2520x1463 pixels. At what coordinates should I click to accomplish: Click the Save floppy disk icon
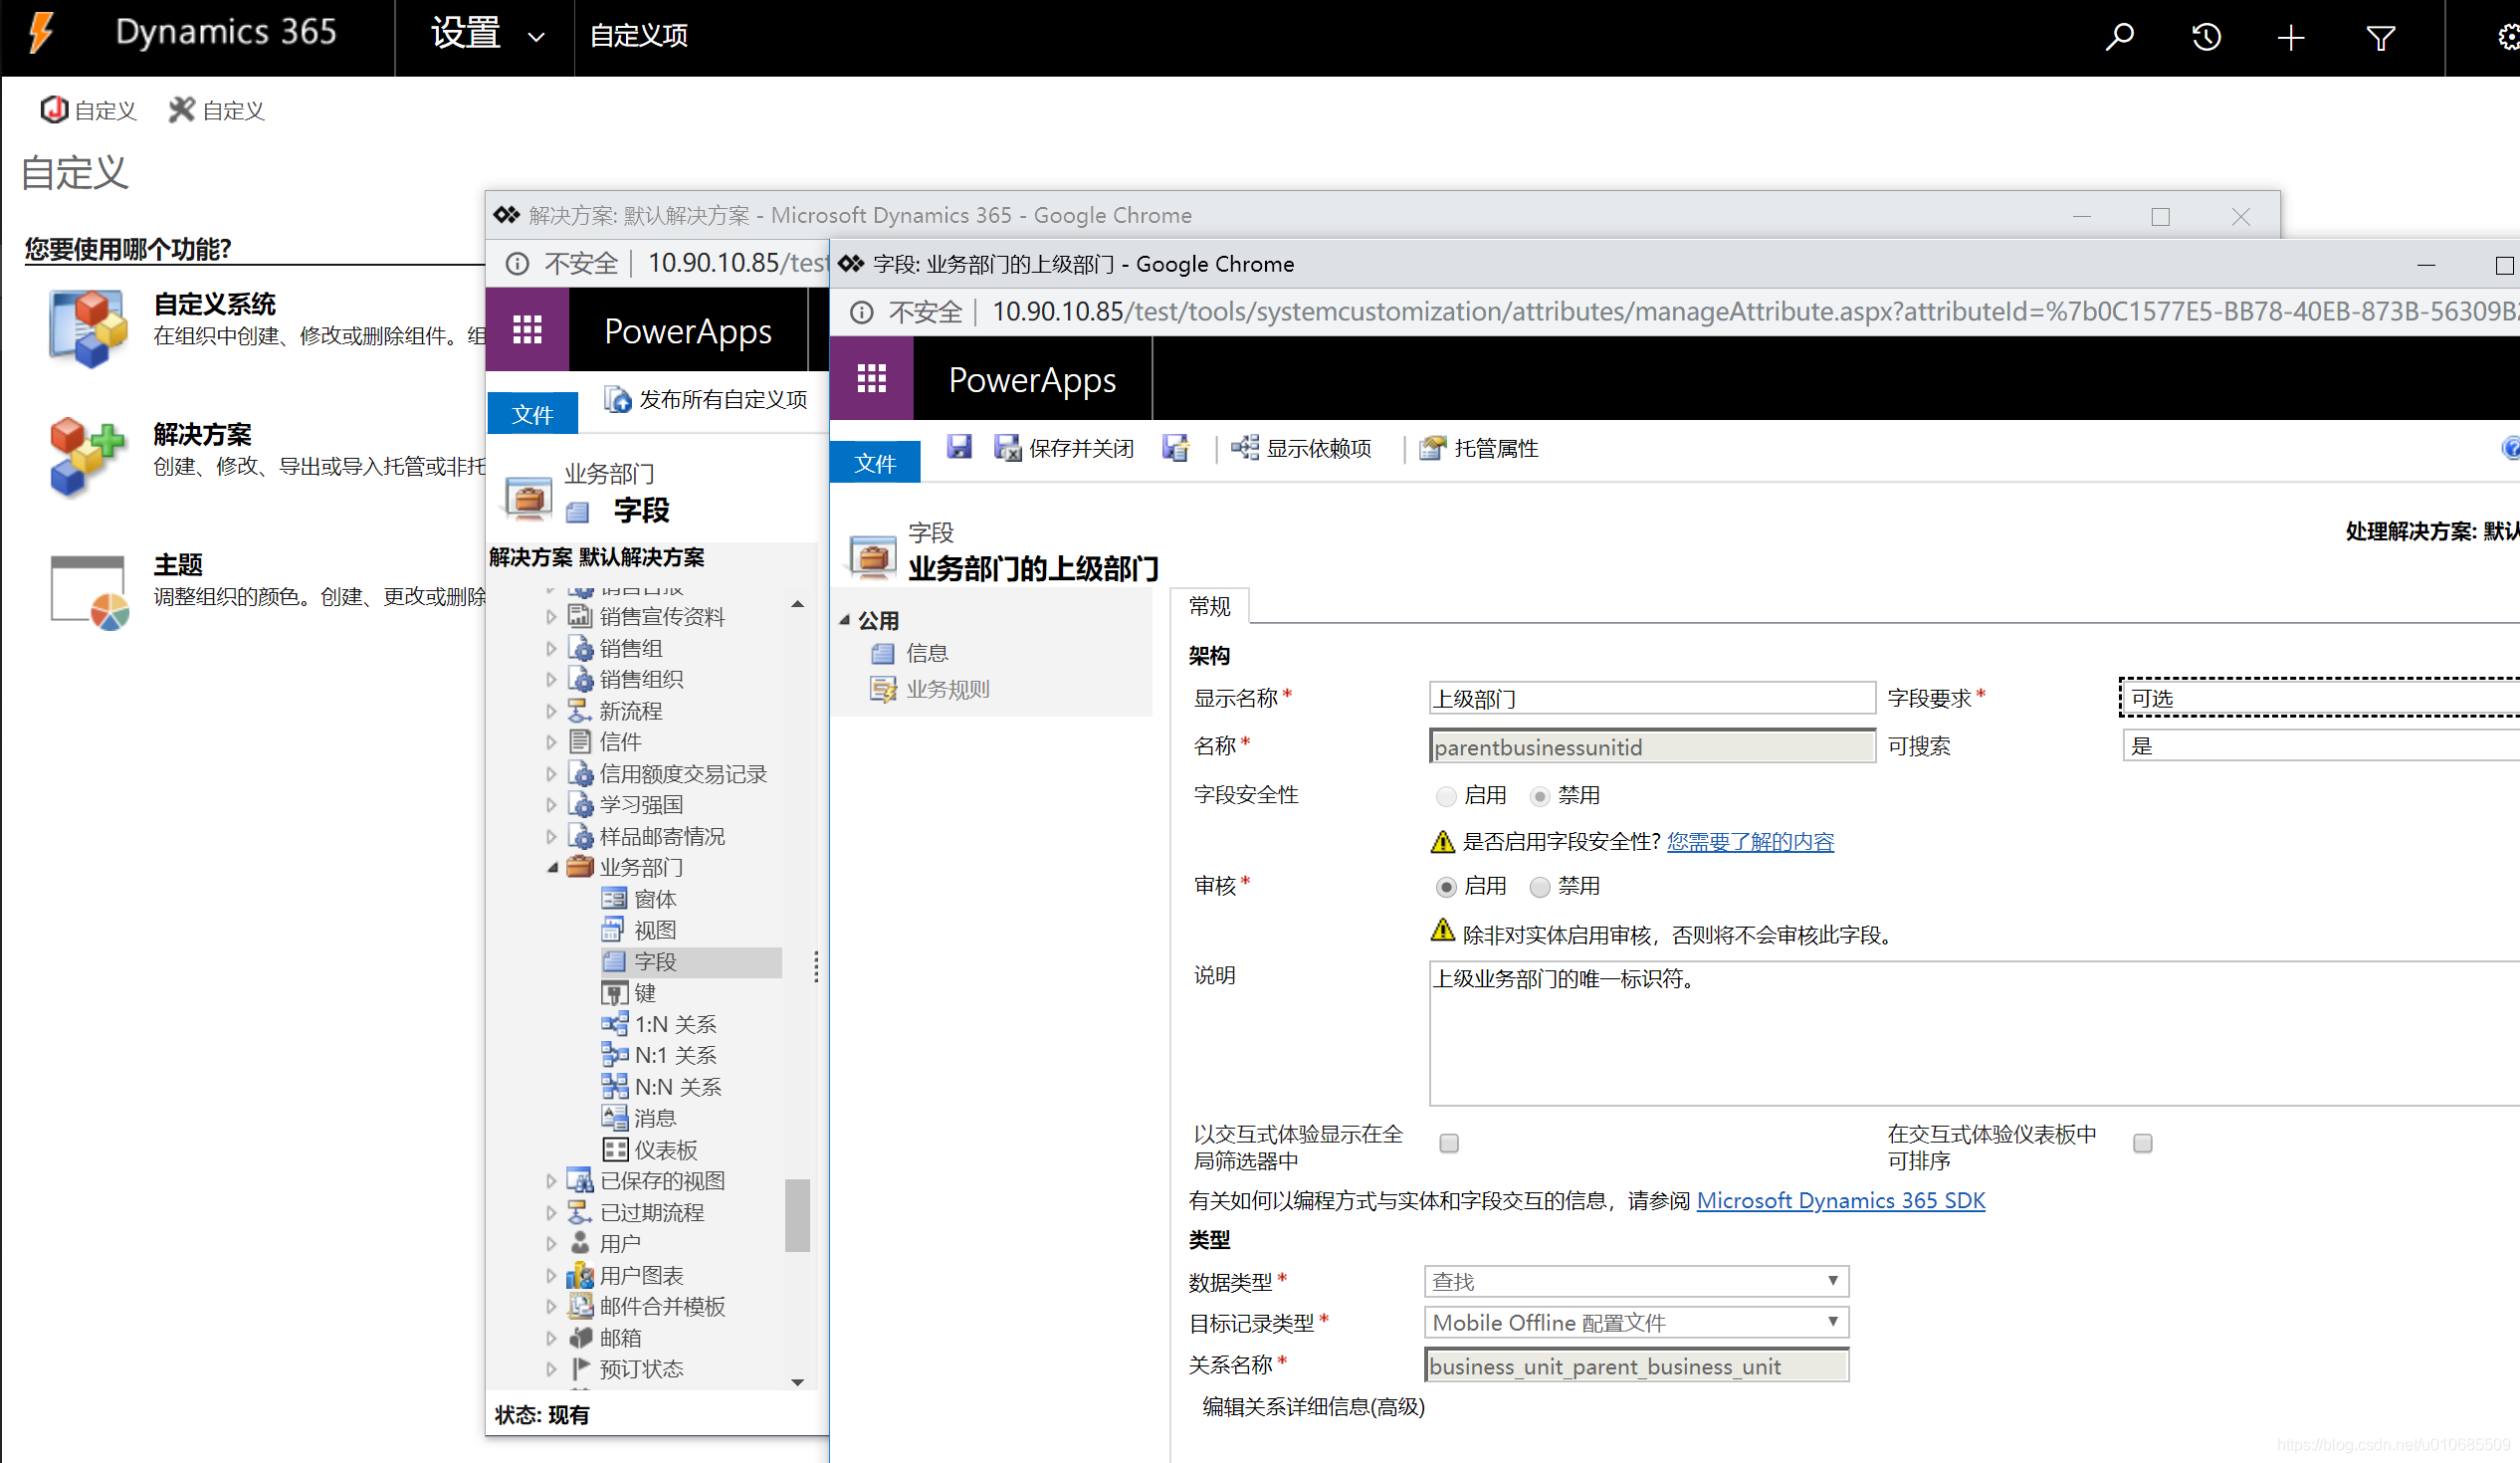(x=958, y=447)
